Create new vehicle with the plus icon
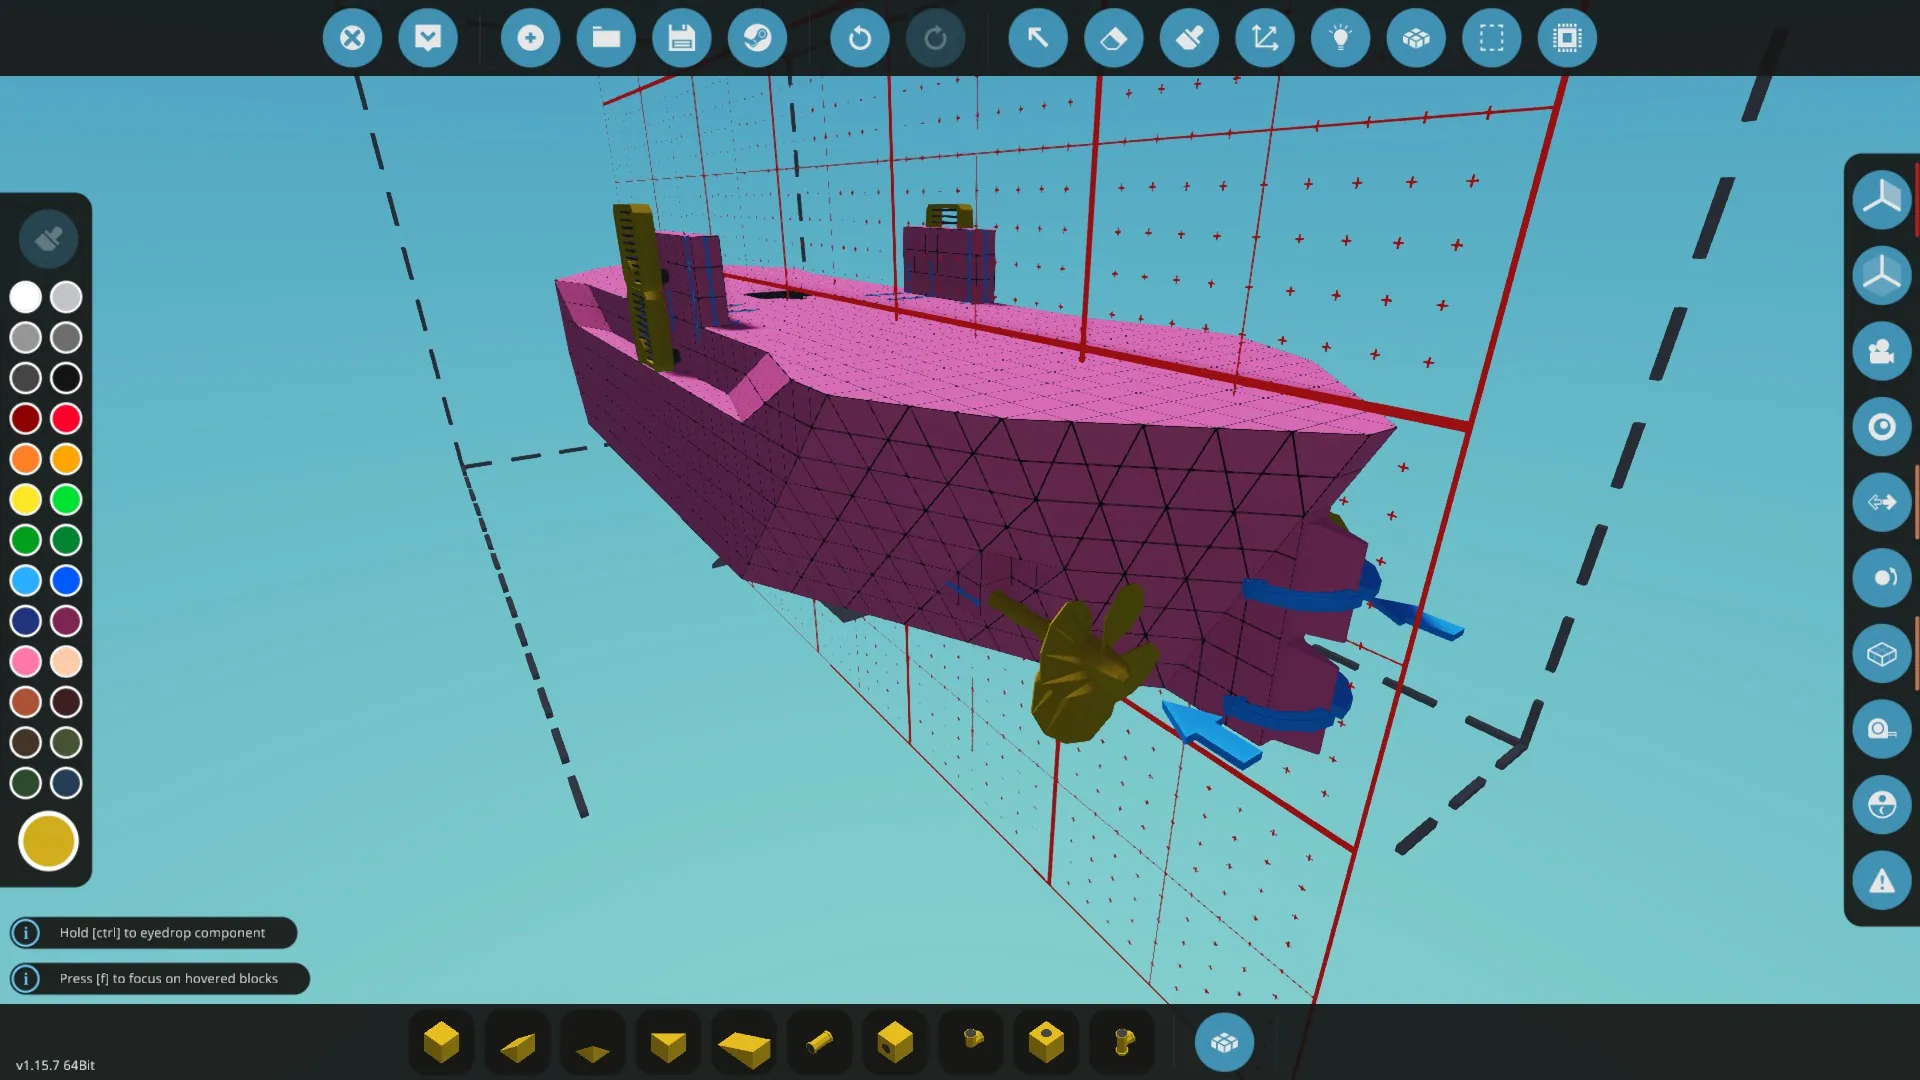Viewport: 1920px width, 1080px height. (x=530, y=38)
